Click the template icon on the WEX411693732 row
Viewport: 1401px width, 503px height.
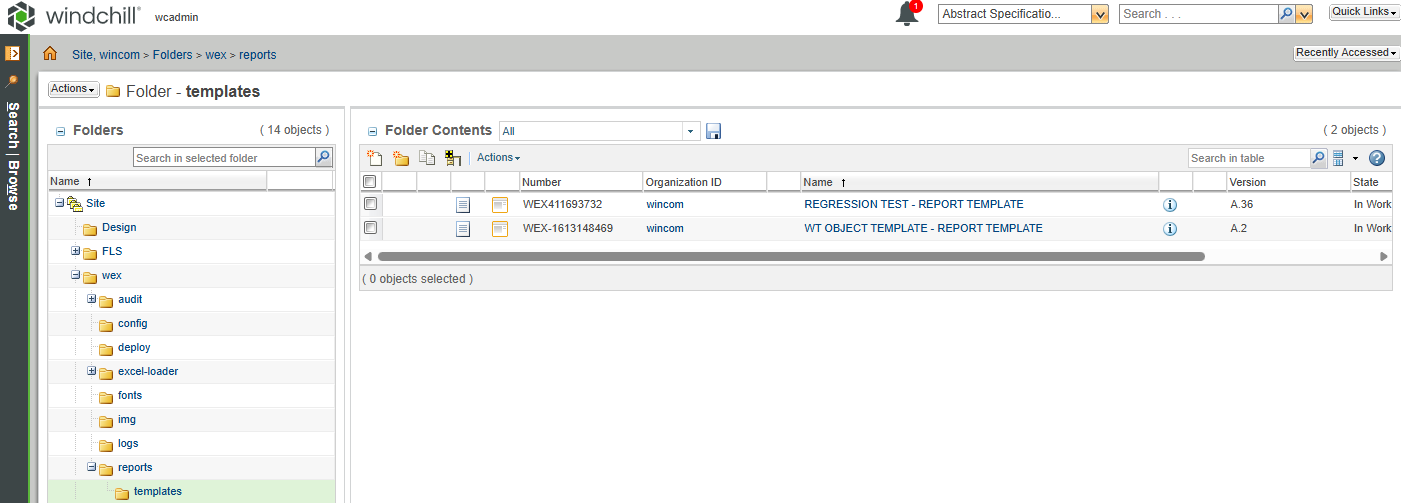coord(500,204)
